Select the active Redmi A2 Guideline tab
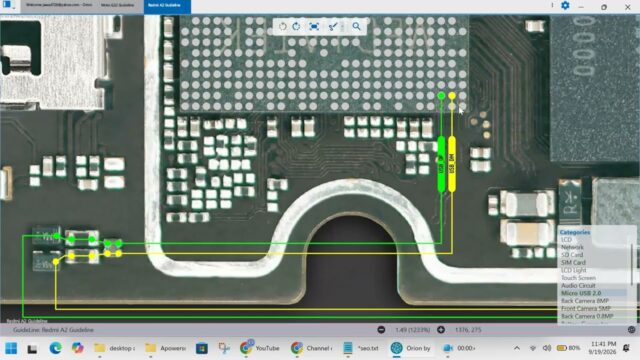This screenshot has width=640, height=360. point(167,6)
